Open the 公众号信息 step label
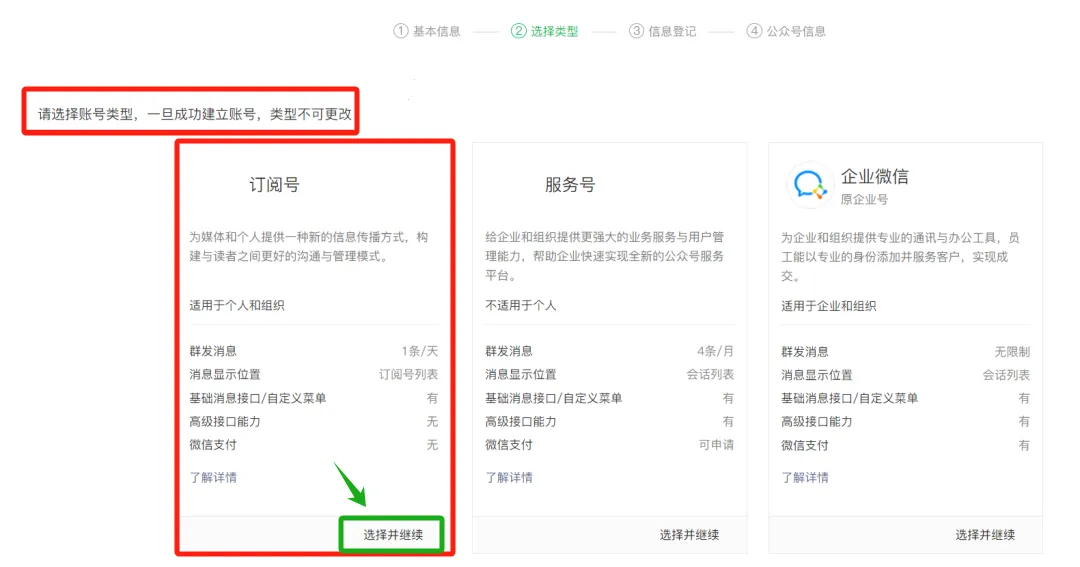The width and height of the screenshot is (1080, 567). tap(796, 31)
